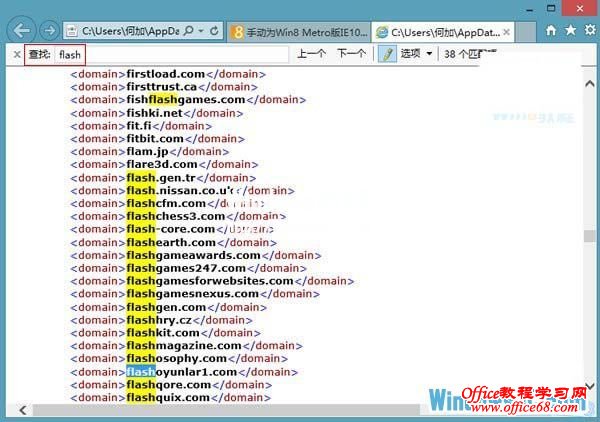This screenshot has width=600, height=422.
Task: Click the text flashmagazine.com
Action: tap(184, 346)
